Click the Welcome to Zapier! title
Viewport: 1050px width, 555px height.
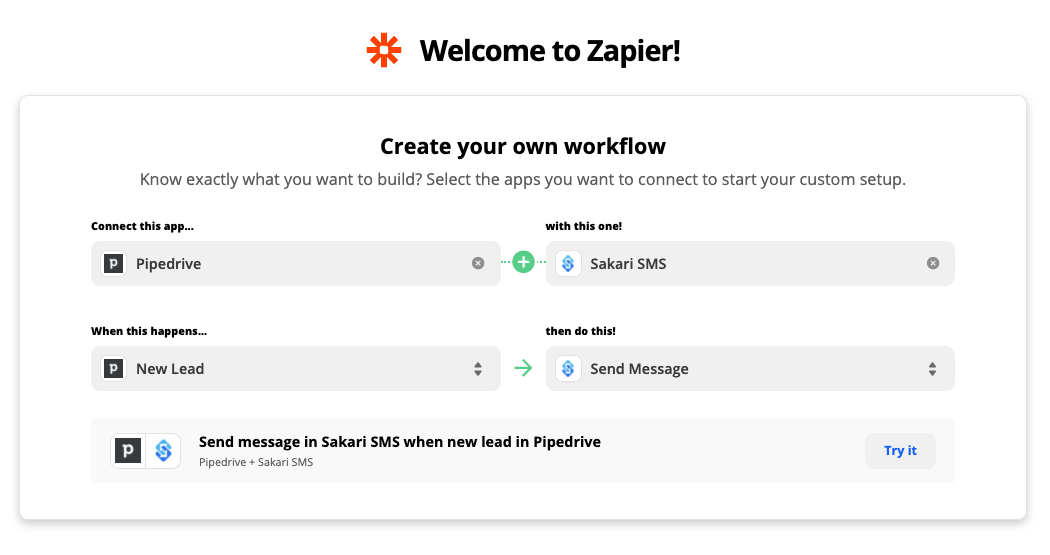point(550,51)
